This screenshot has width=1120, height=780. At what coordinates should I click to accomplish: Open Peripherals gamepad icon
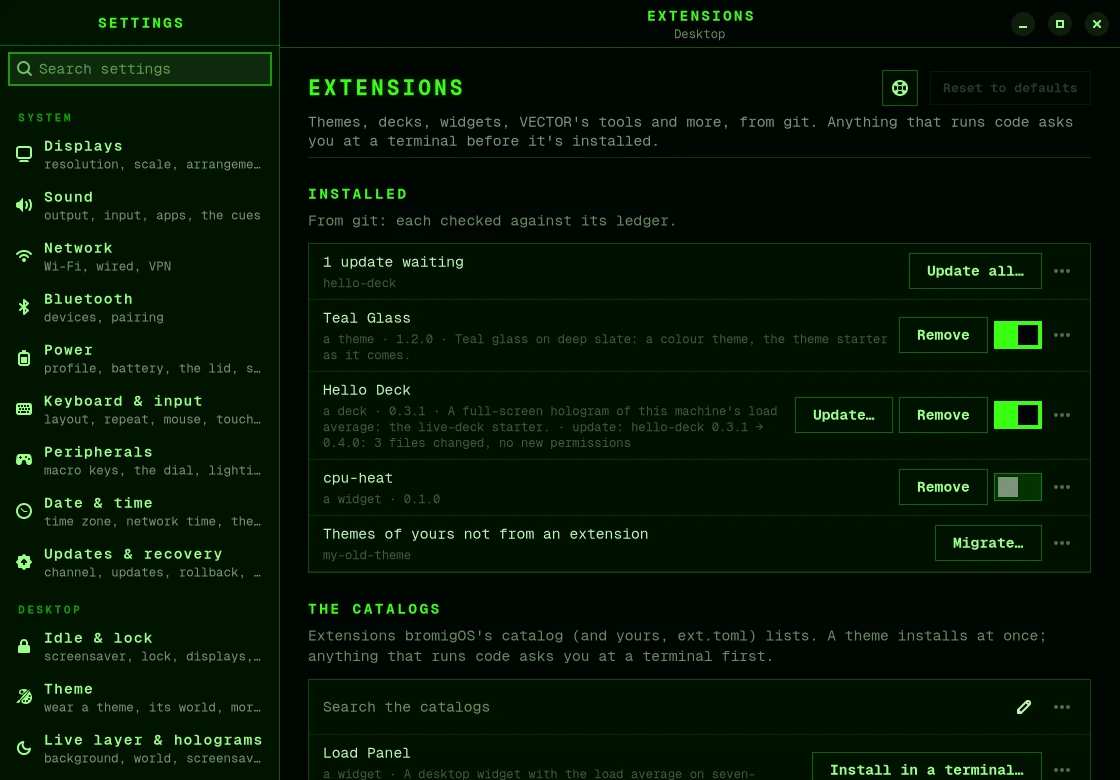24,460
